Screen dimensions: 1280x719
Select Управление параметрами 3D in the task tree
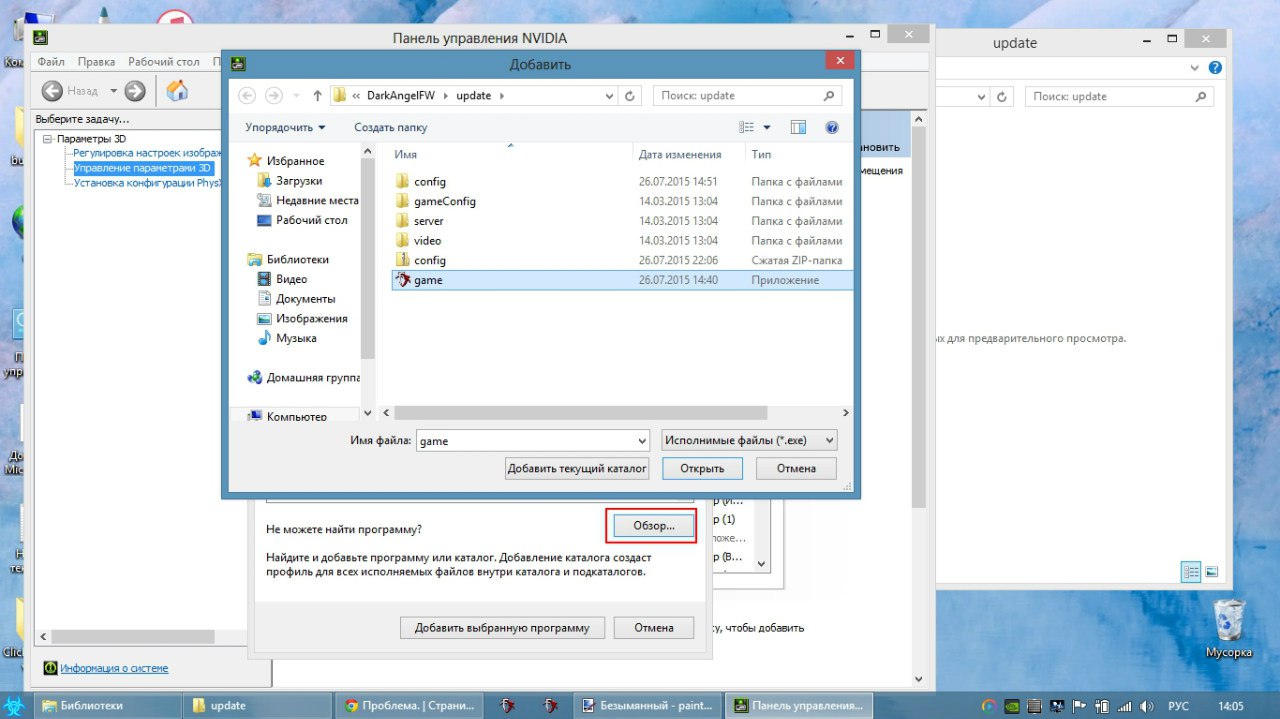tap(143, 168)
